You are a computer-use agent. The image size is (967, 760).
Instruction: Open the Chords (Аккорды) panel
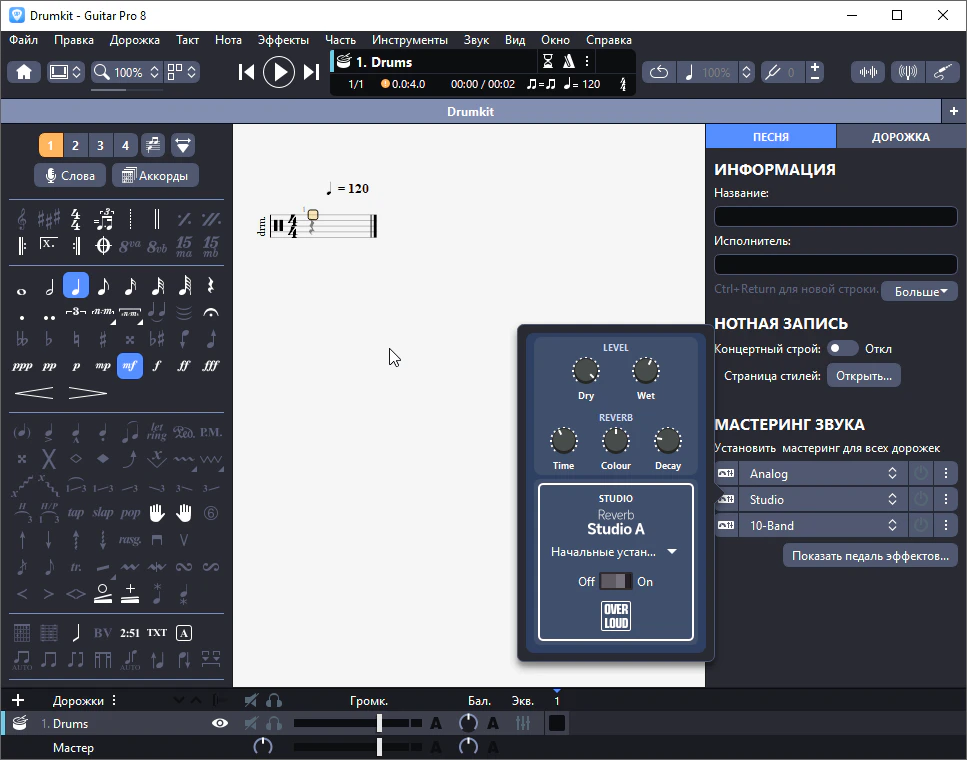click(x=155, y=176)
